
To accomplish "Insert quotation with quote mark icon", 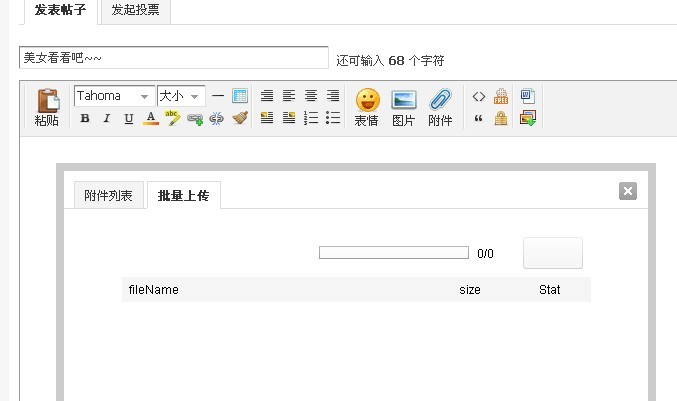I will point(478,118).
